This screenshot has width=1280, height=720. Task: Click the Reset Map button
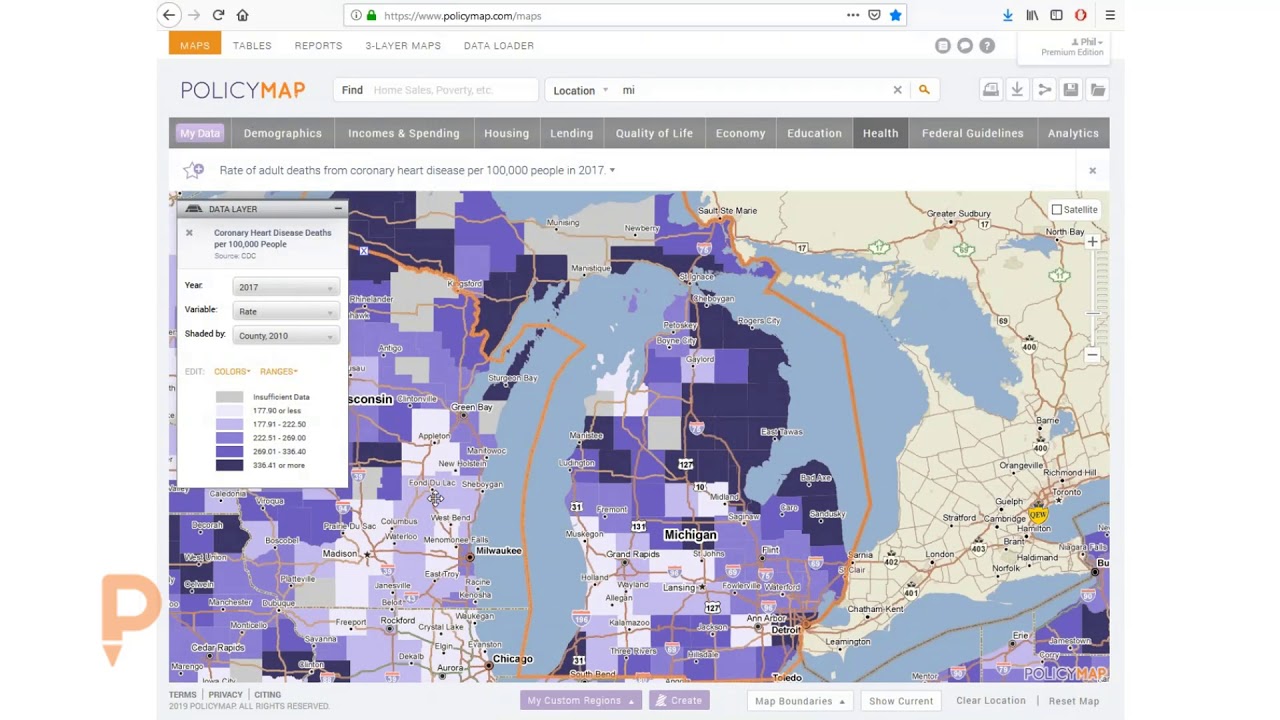[1074, 701]
